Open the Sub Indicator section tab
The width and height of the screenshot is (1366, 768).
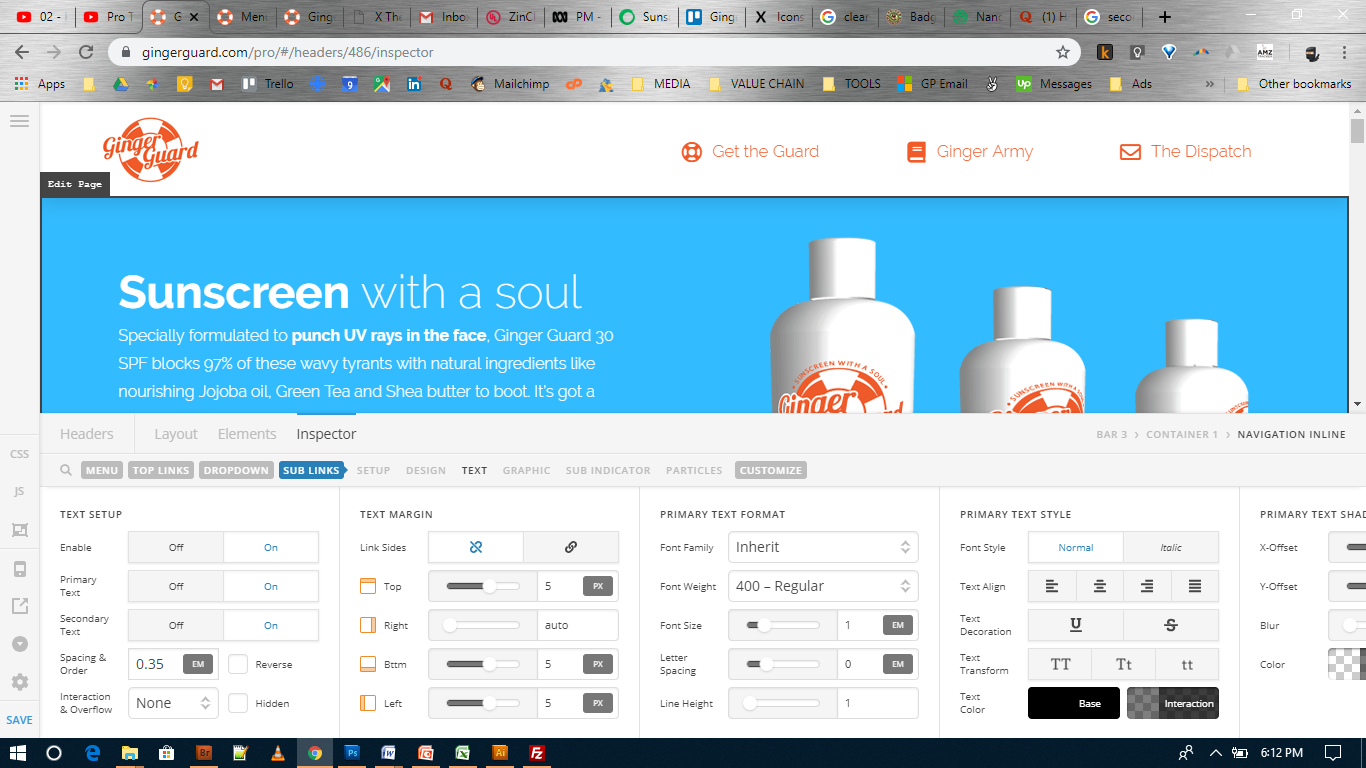(608, 470)
